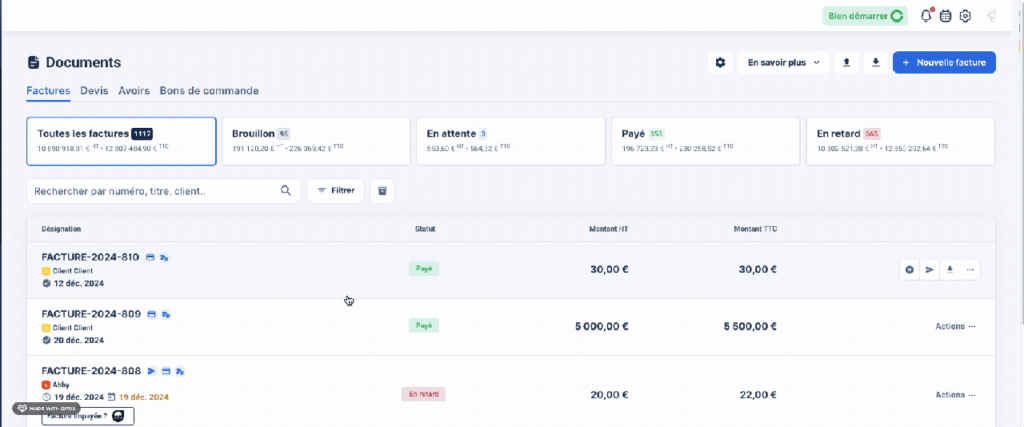Click the card icon next to FACTURE-2024-809
Image resolution: width=1024 pixels, height=427 pixels.
[x=152, y=315]
